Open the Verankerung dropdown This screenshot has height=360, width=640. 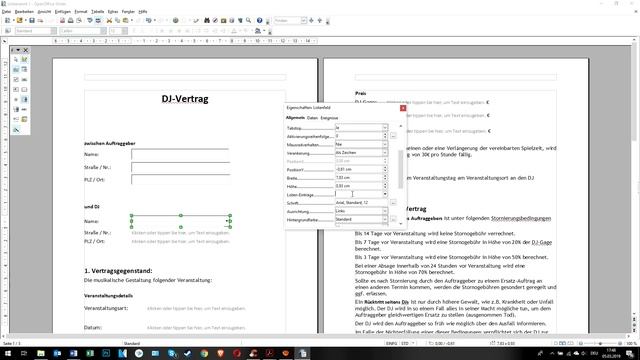point(384,153)
